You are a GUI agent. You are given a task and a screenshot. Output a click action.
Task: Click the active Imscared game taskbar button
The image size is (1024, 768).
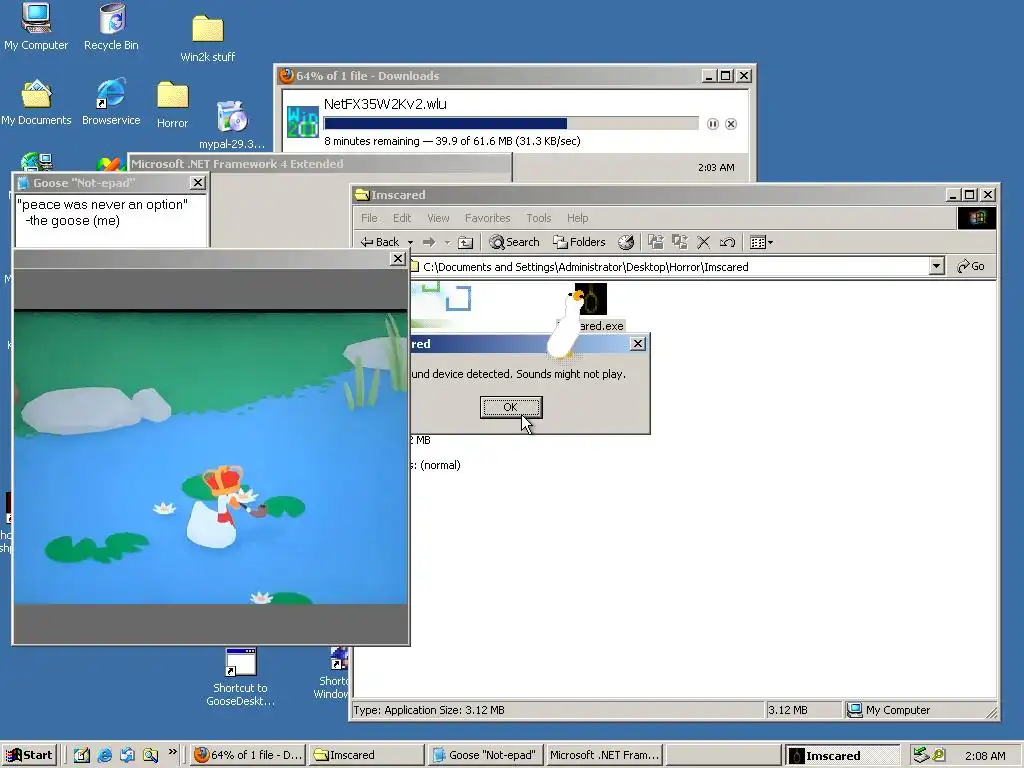tap(842, 756)
